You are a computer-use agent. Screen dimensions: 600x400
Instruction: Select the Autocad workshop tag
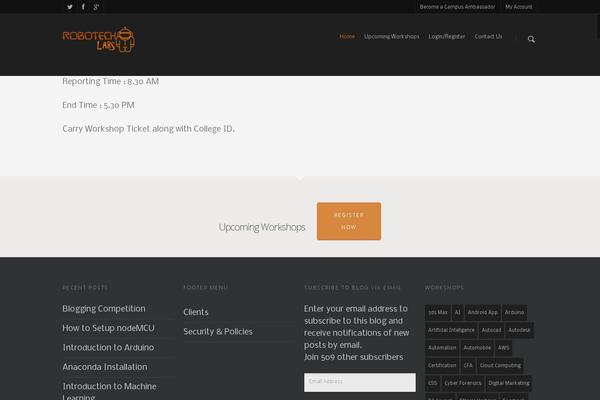pyautogui.click(x=491, y=330)
